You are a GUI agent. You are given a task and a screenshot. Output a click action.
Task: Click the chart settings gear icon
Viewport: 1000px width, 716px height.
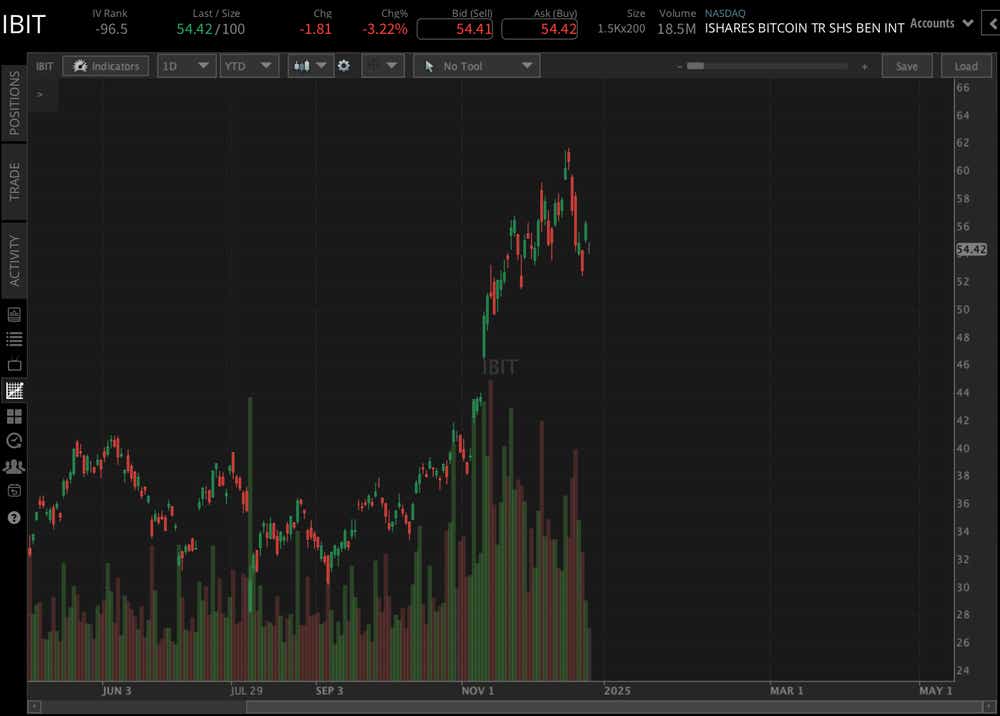[344, 66]
